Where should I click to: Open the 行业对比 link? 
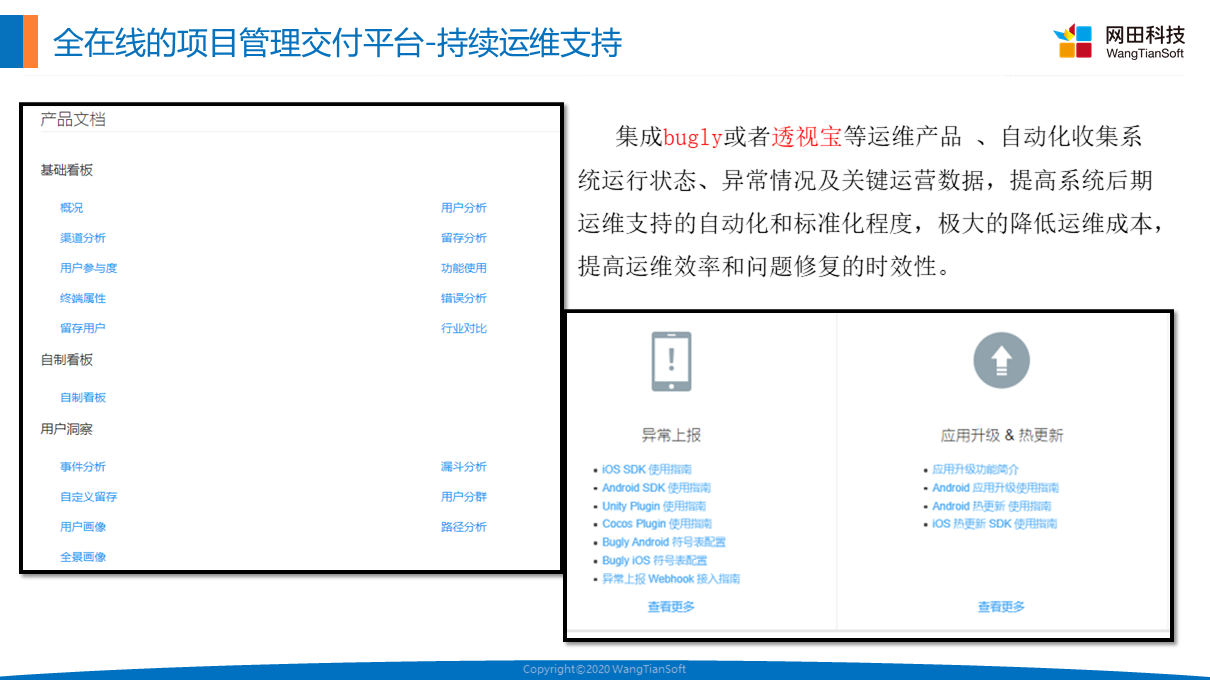[464, 328]
